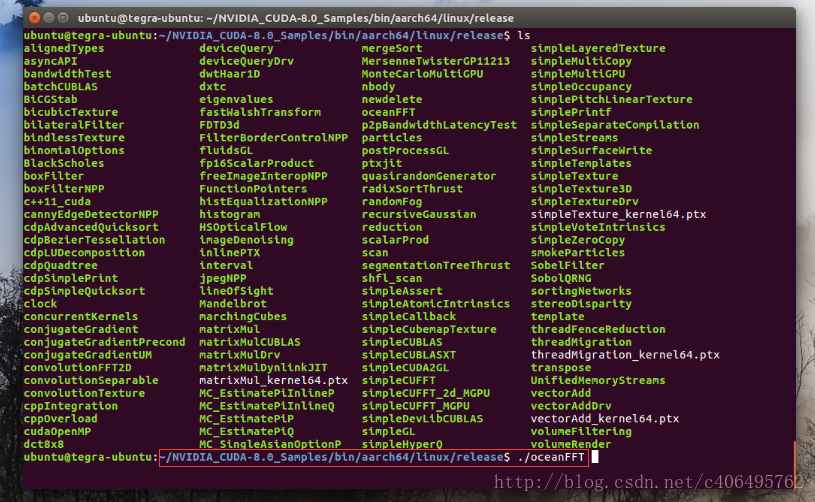Select 'threadMigration_kernel64.ptx'
The image size is (815, 502).
click(x=625, y=355)
